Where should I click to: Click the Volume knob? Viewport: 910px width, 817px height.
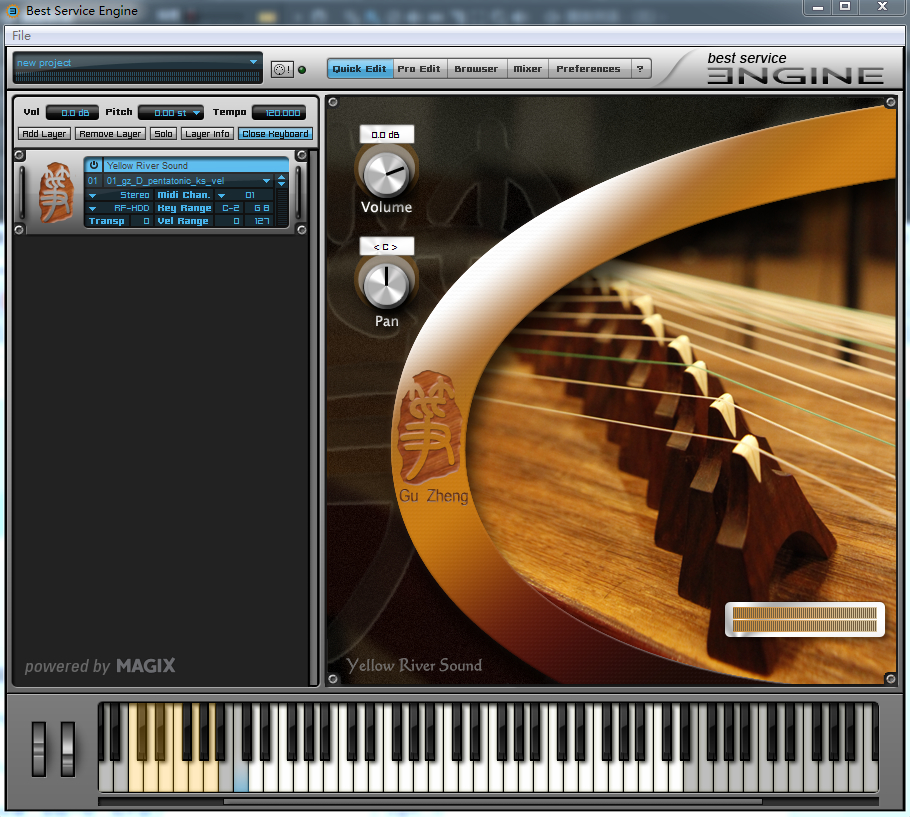coord(386,175)
